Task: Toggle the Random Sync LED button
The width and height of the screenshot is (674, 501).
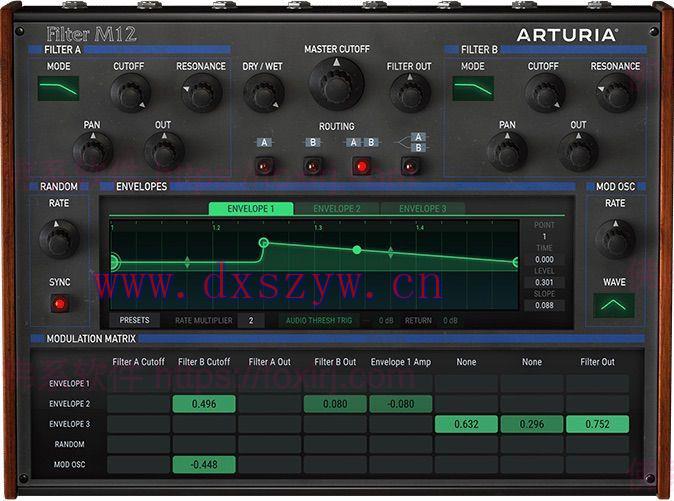Action: point(60,304)
